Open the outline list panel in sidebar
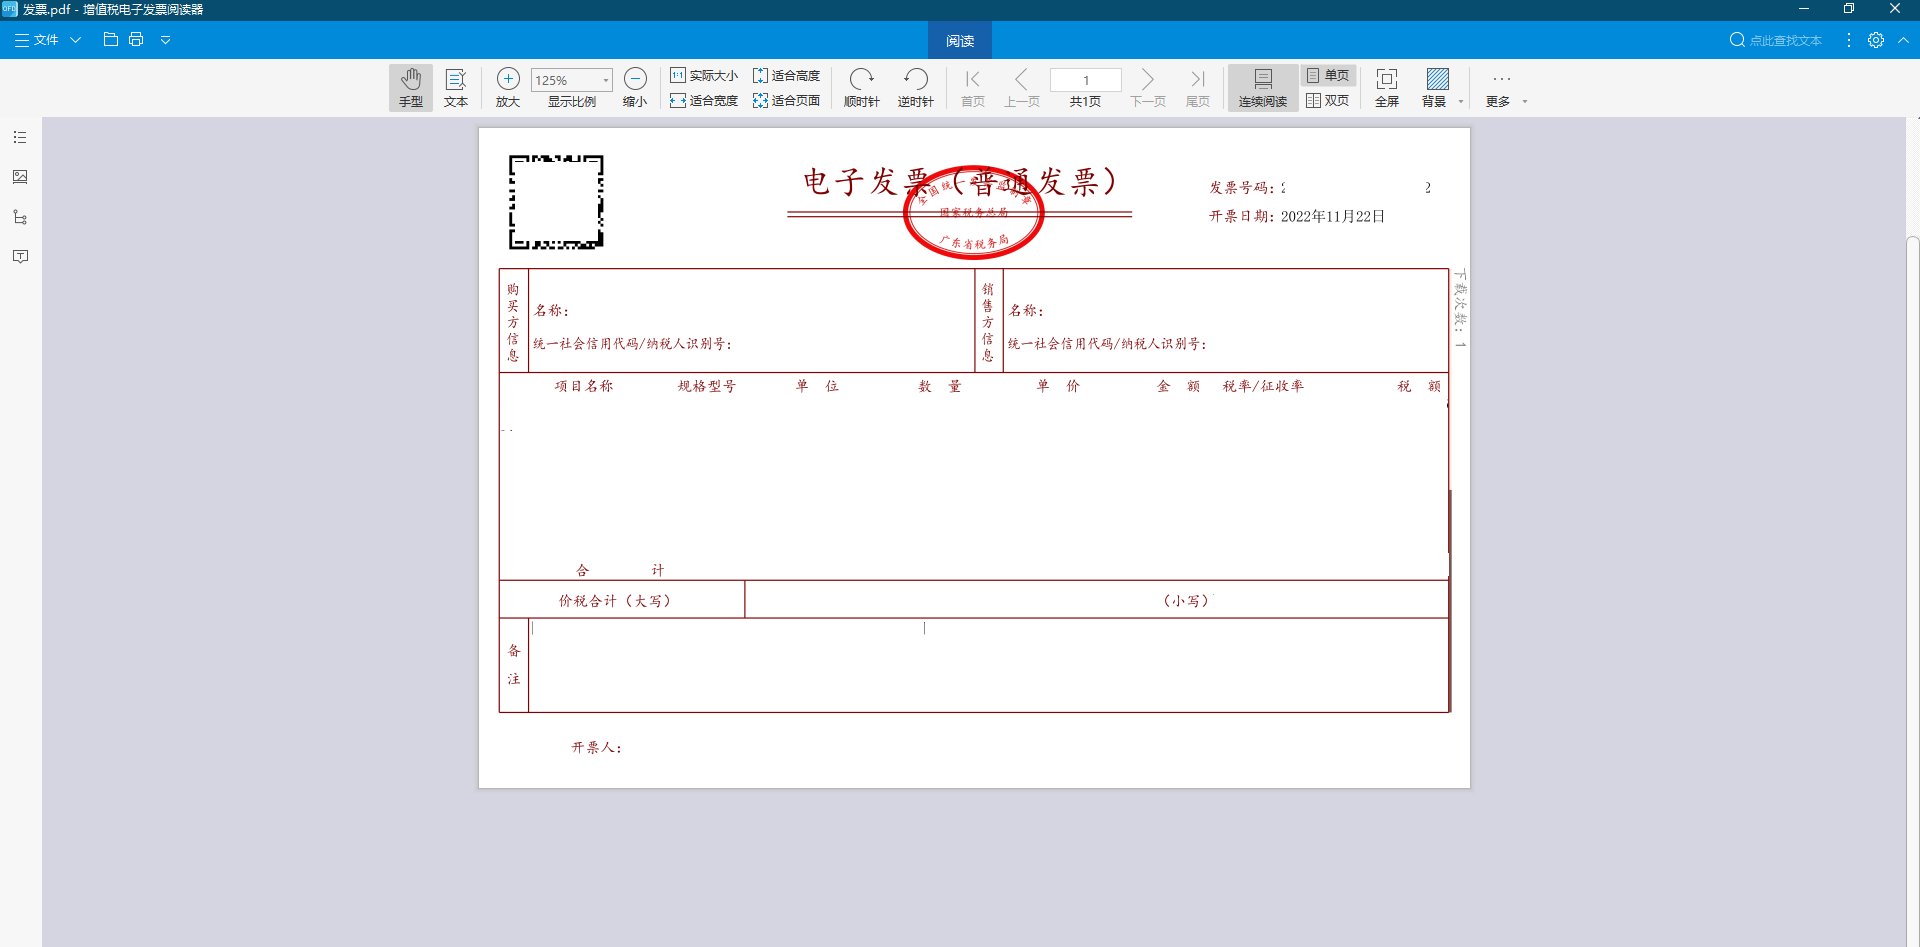Image resolution: width=1920 pixels, height=947 pixels. click(x=20, y=137)
